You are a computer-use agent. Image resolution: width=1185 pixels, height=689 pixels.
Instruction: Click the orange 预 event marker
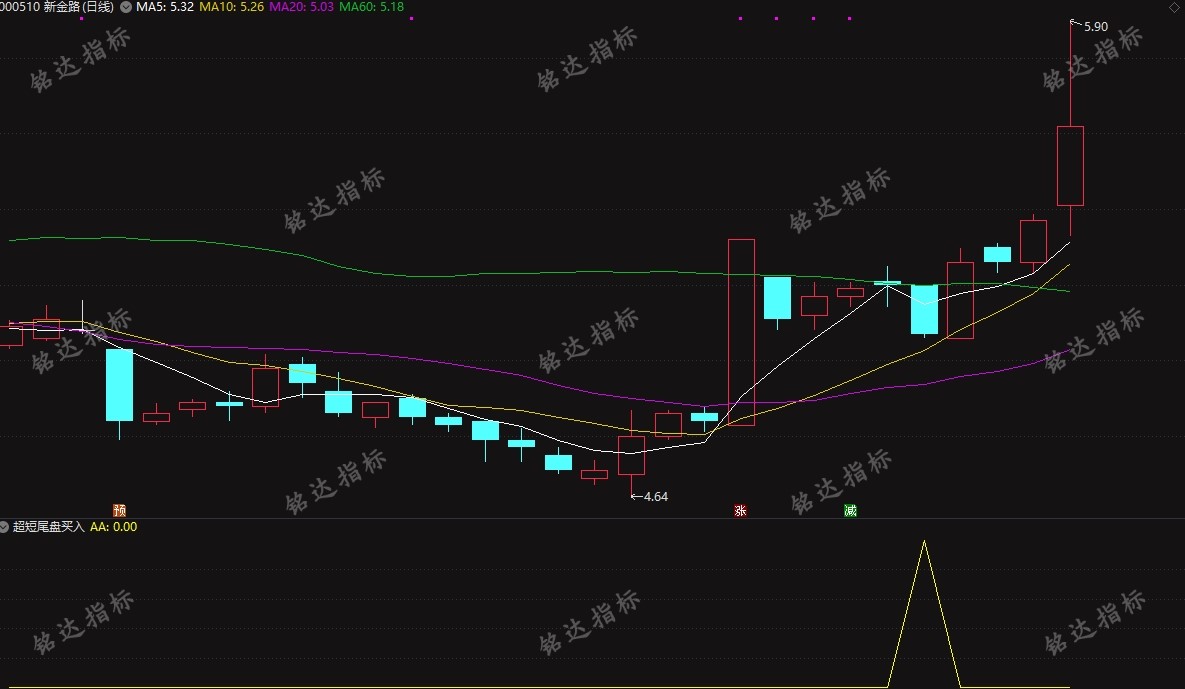pos(119,511)
